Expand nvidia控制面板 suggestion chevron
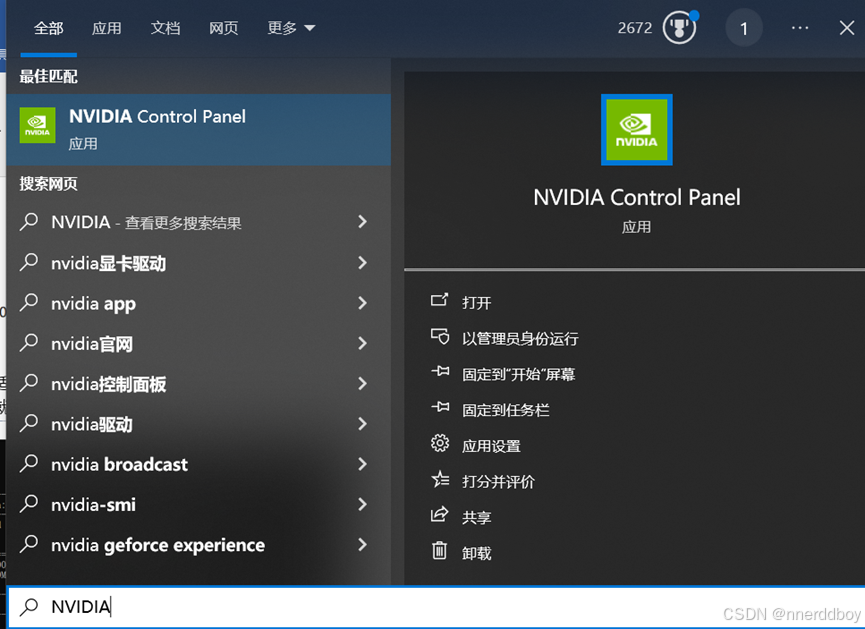The width and height of the screenshot is (865, 629). pos(362,383)
